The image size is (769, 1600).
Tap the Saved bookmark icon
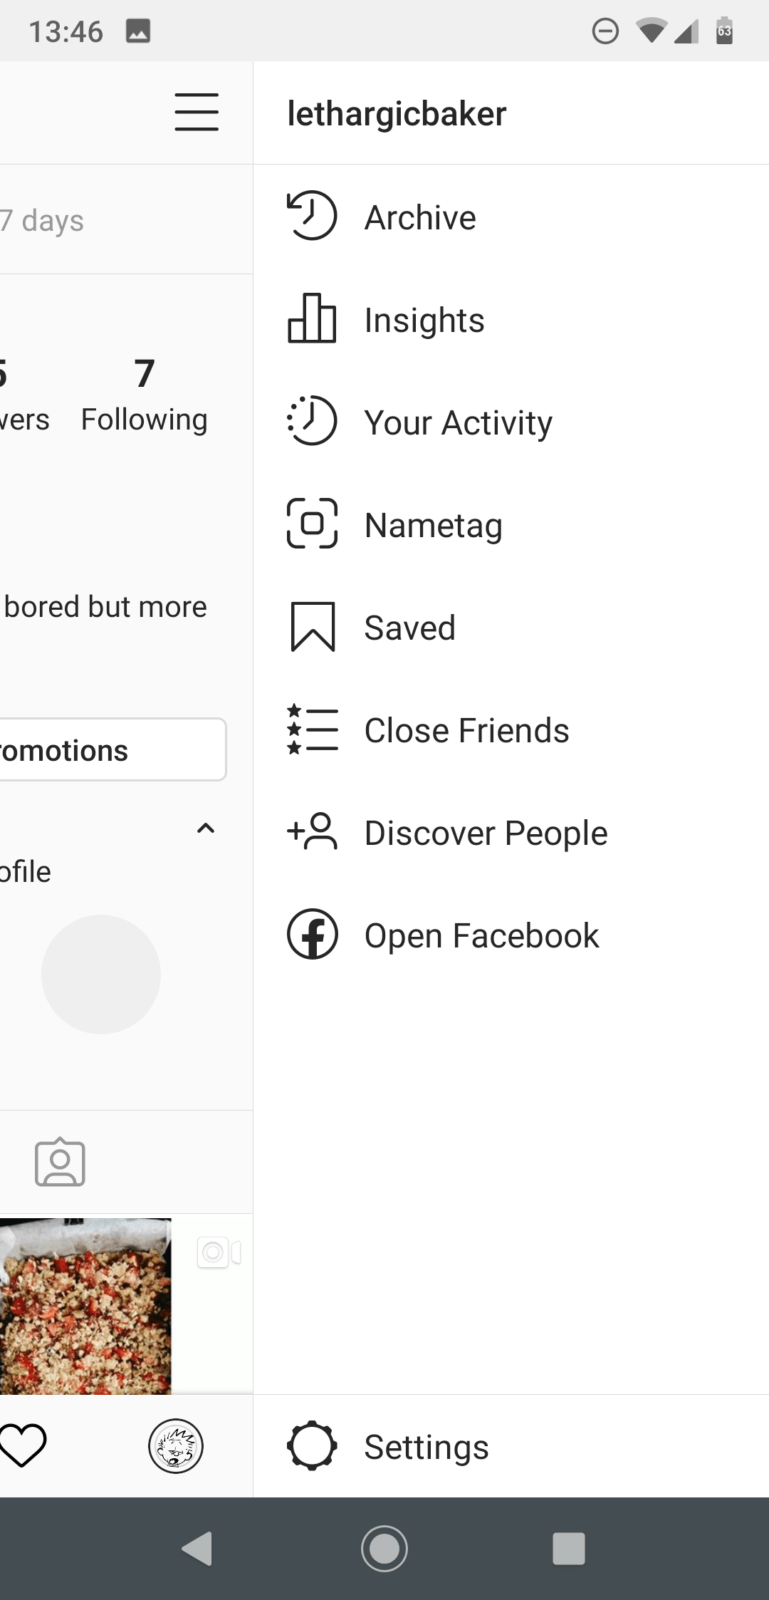[x=312, y=627]
